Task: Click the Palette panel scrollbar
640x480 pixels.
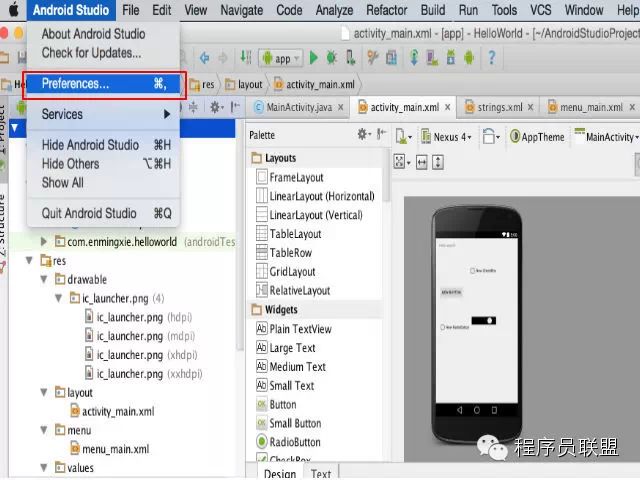Action: (386, 176)
